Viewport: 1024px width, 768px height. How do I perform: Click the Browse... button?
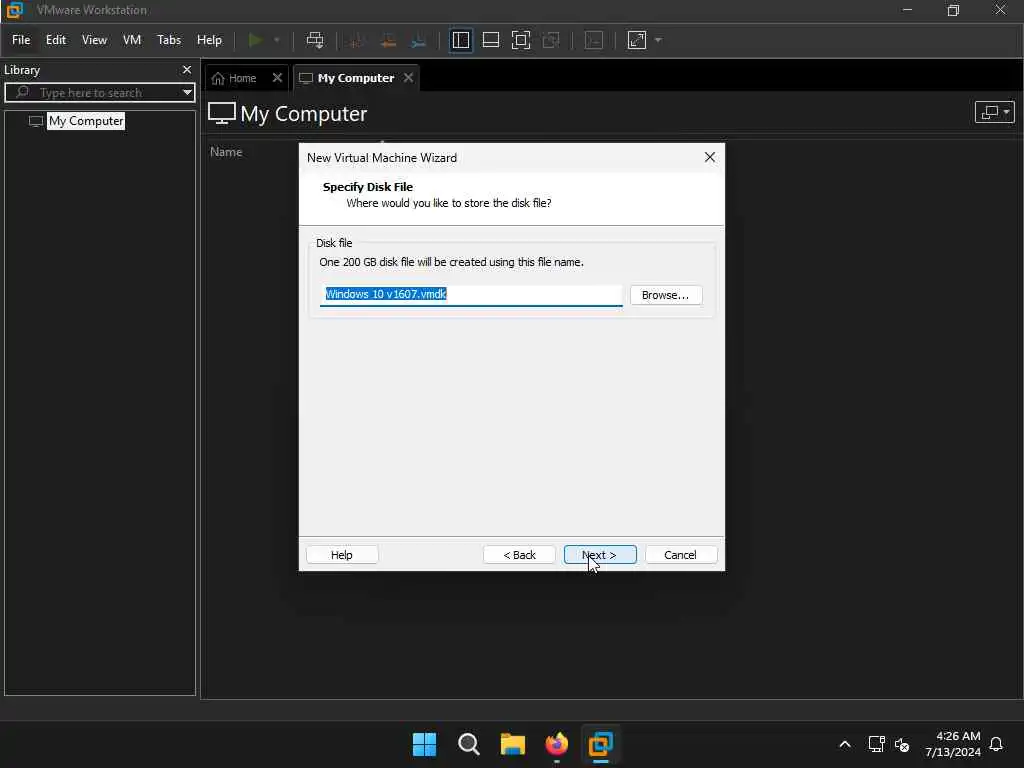[665, 295]
